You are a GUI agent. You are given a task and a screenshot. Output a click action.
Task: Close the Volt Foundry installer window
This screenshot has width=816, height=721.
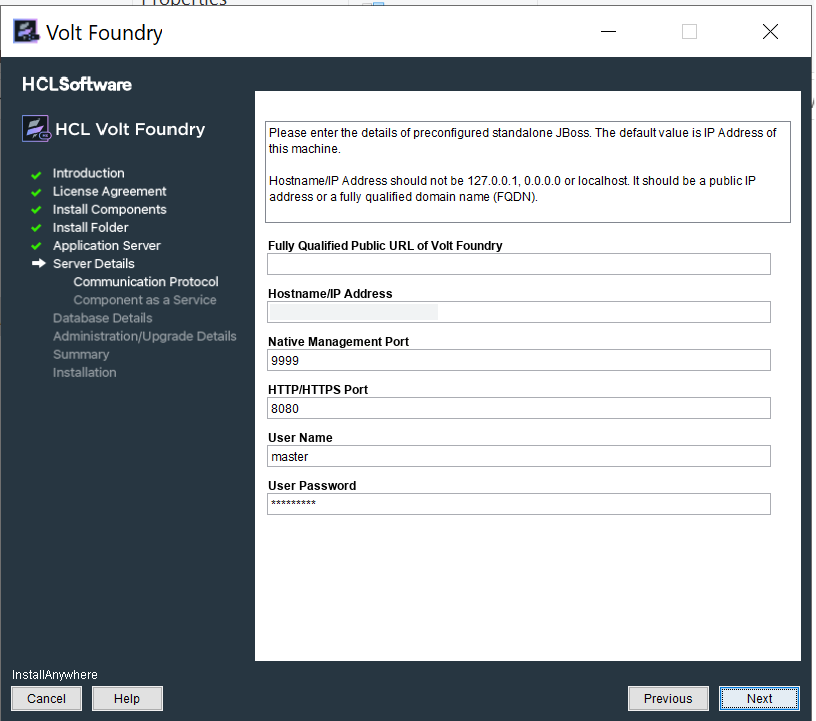(x=770, y=32)
